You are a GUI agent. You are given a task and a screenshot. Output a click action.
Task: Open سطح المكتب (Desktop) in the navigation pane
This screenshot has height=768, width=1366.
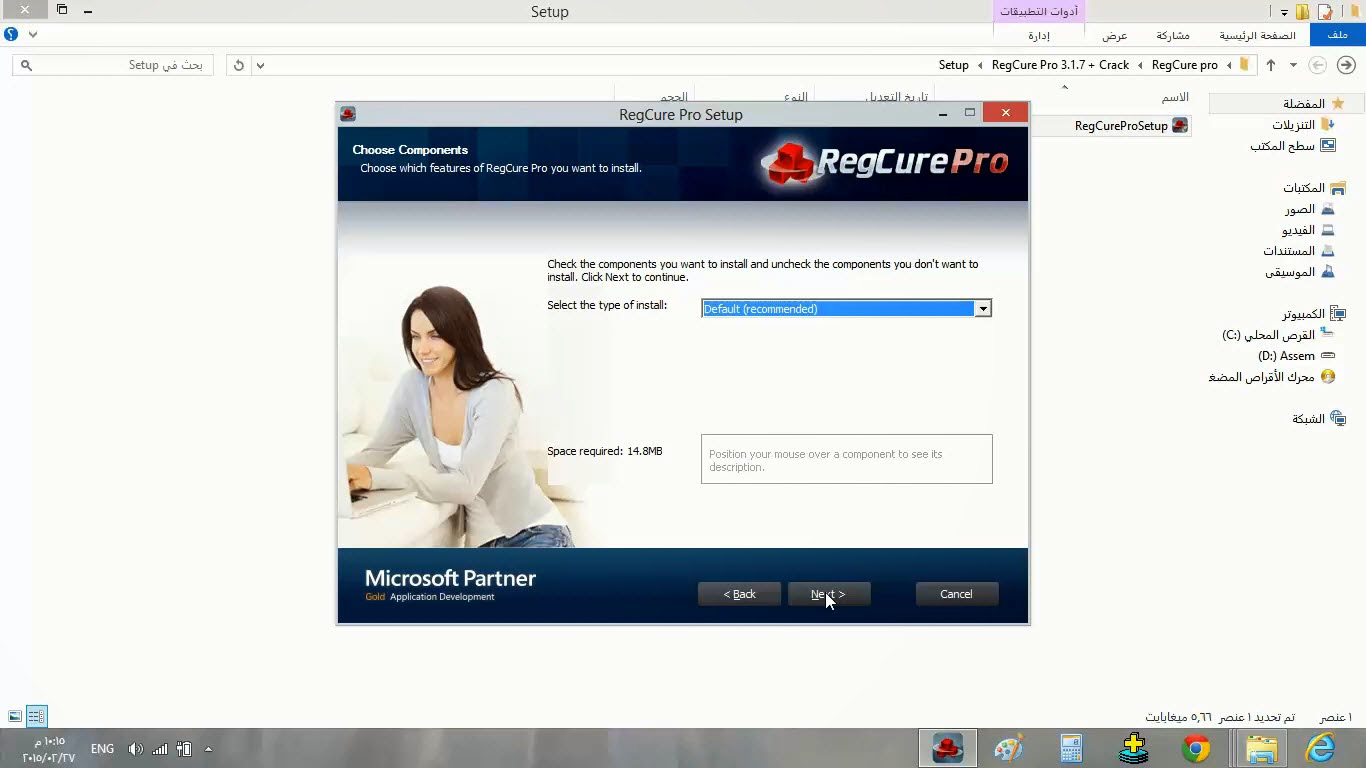point(1292,146)
